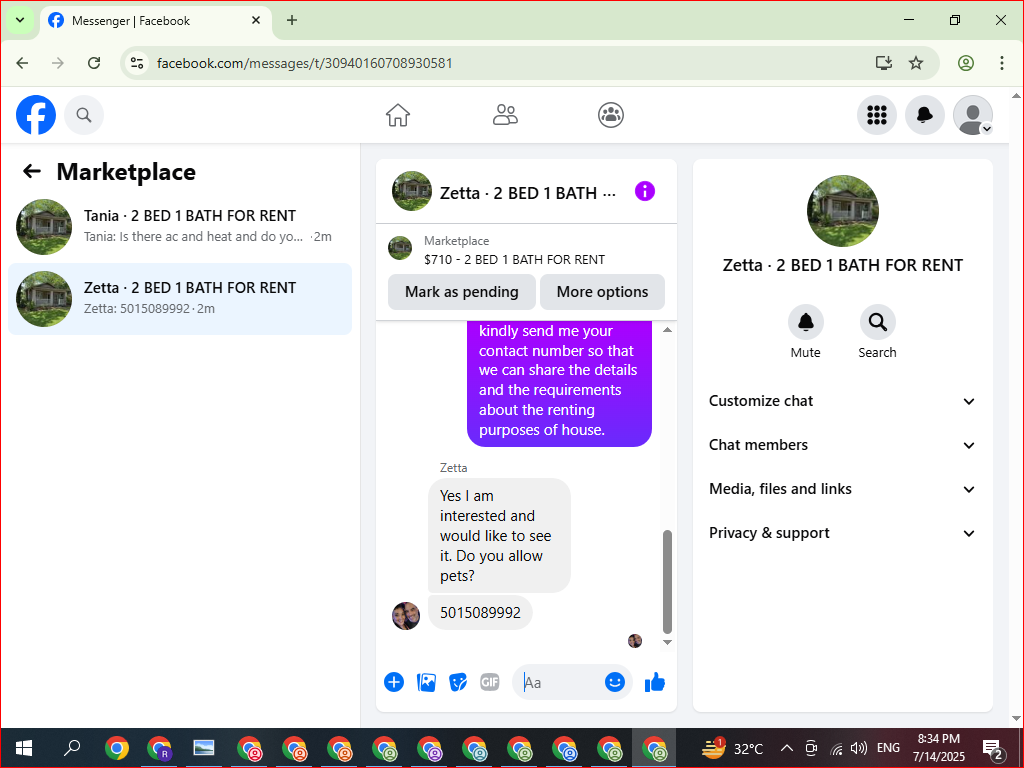Click the chat messages scrollbar thumb

pos(667,582)
